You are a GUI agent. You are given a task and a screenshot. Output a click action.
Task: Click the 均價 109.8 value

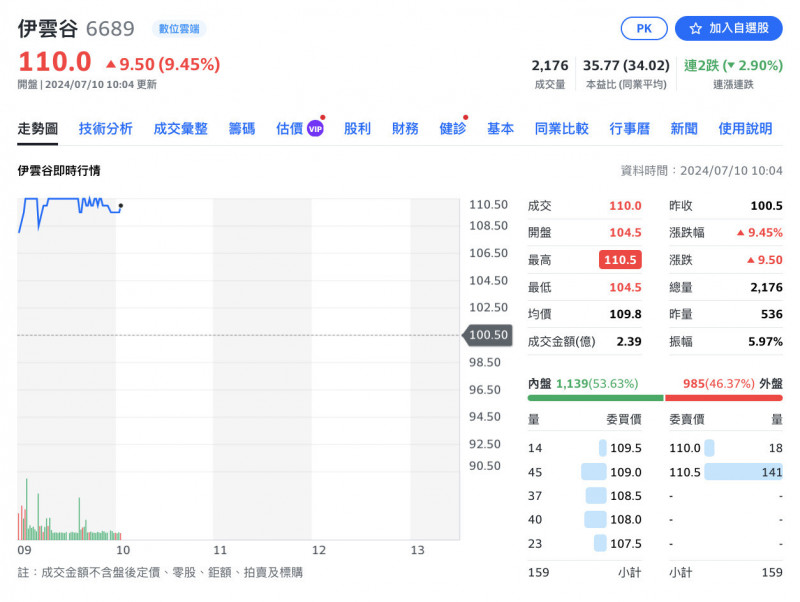pos(625,314)
